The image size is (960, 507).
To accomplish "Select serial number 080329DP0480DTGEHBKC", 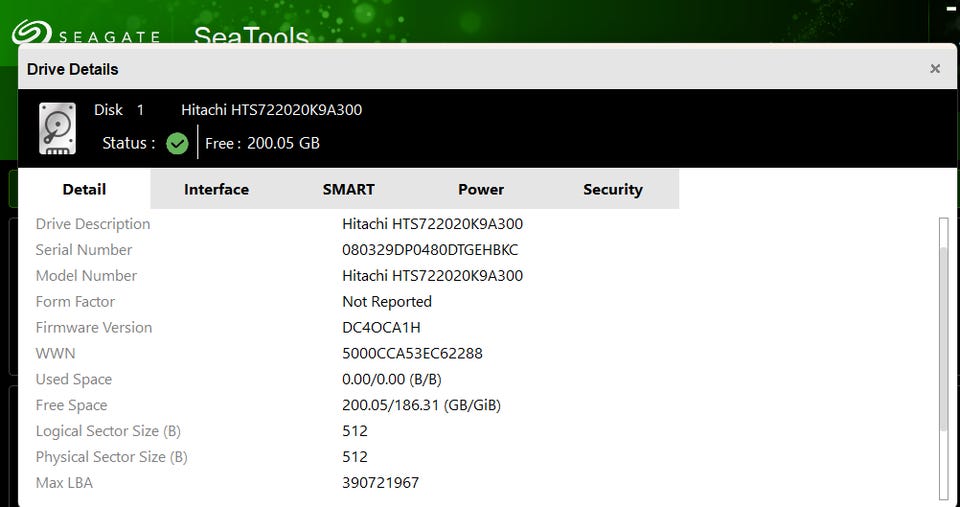I will [430, 250].
